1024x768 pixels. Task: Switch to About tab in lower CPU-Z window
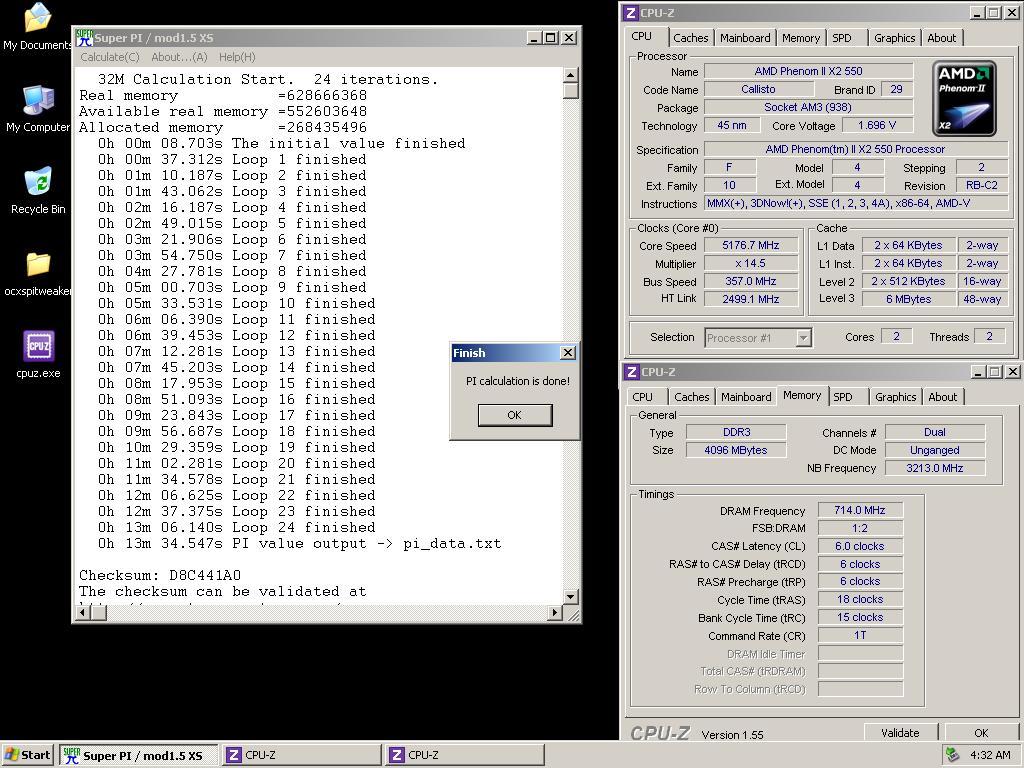(942, 397)
